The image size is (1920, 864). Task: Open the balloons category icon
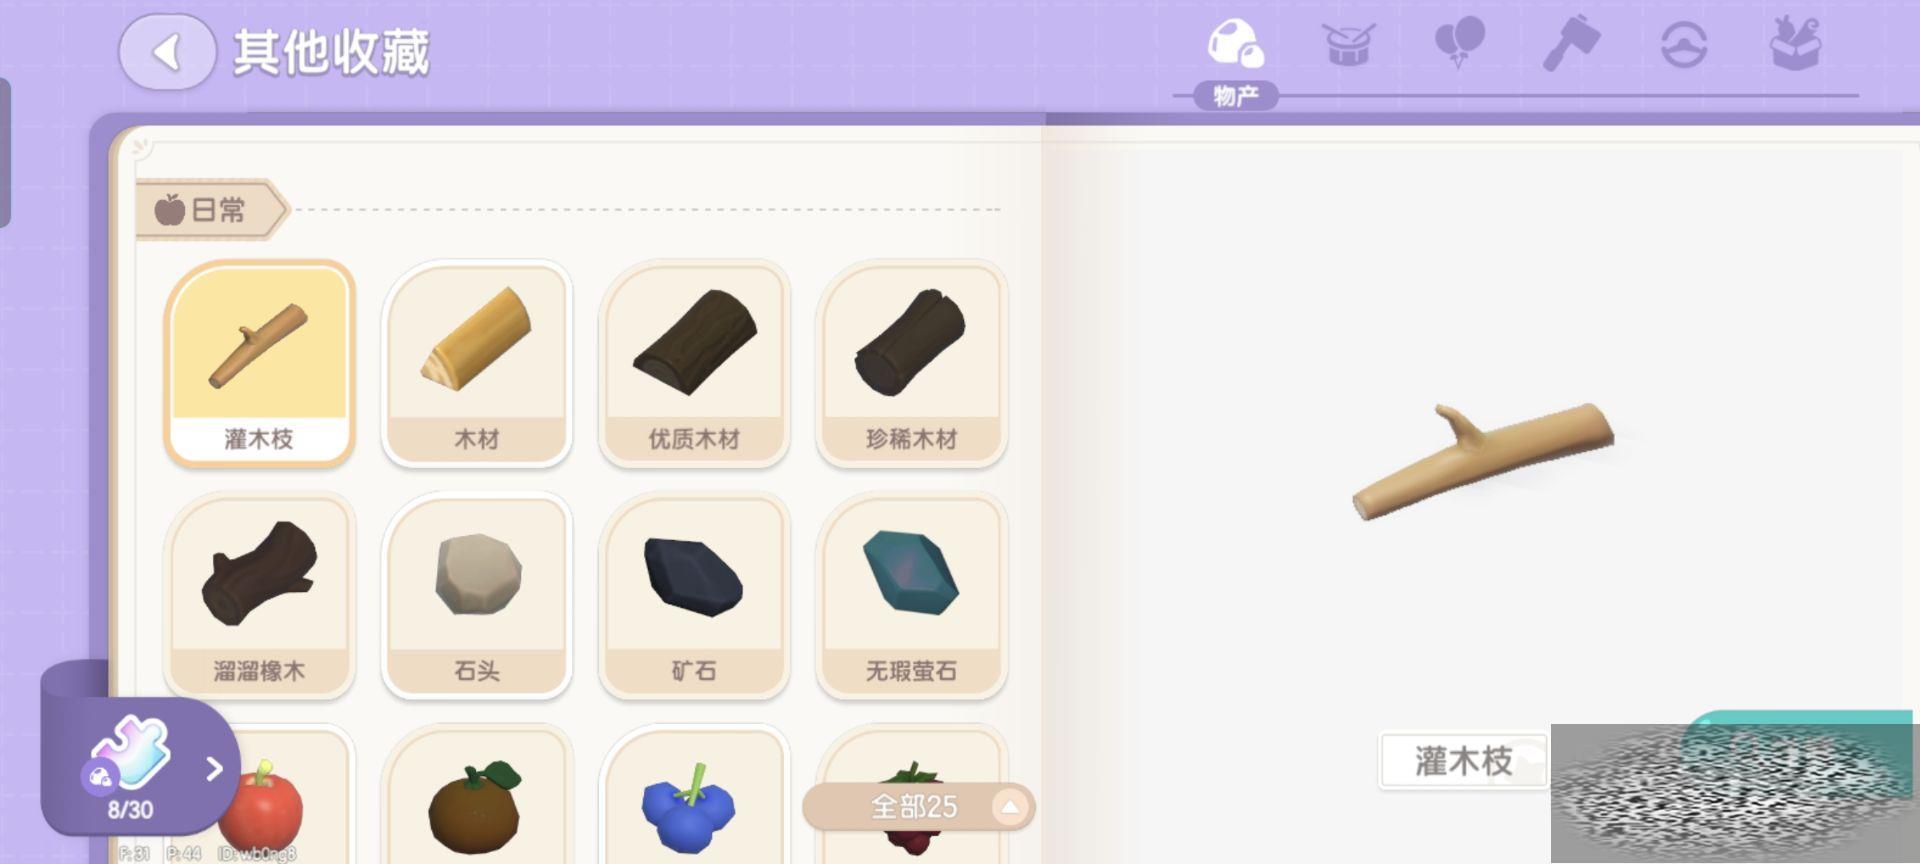1459,45
